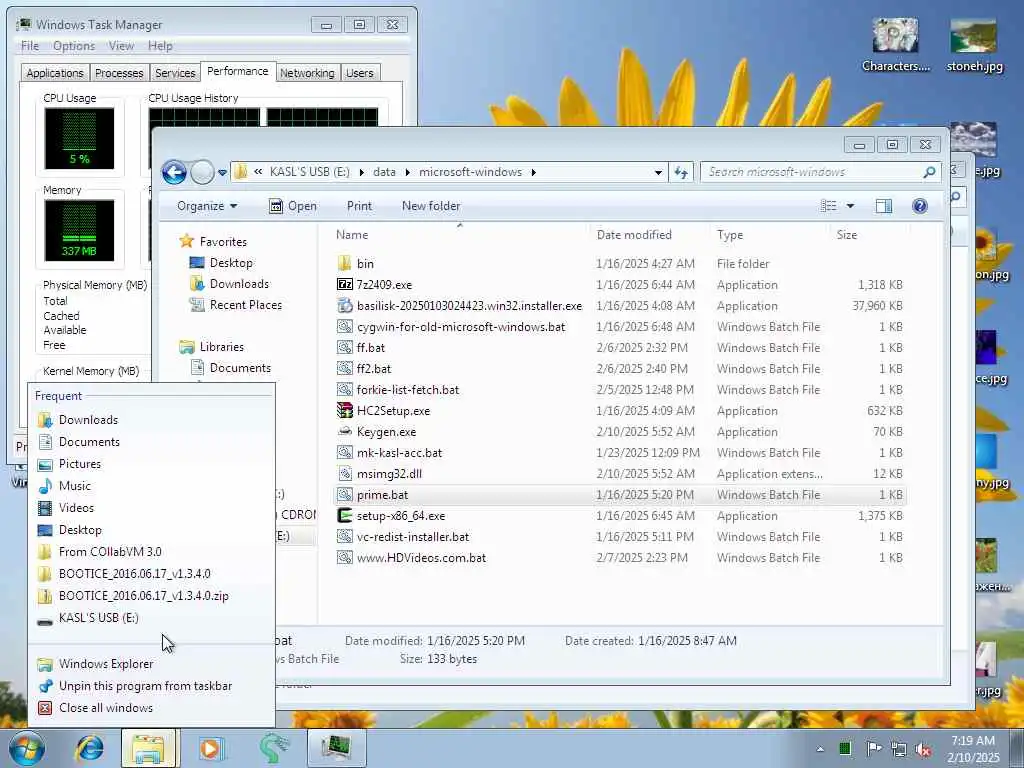The width and height of the screenshot is (1024, 768).
Task: Click the Type column header
Action: [x=729, y=234]
